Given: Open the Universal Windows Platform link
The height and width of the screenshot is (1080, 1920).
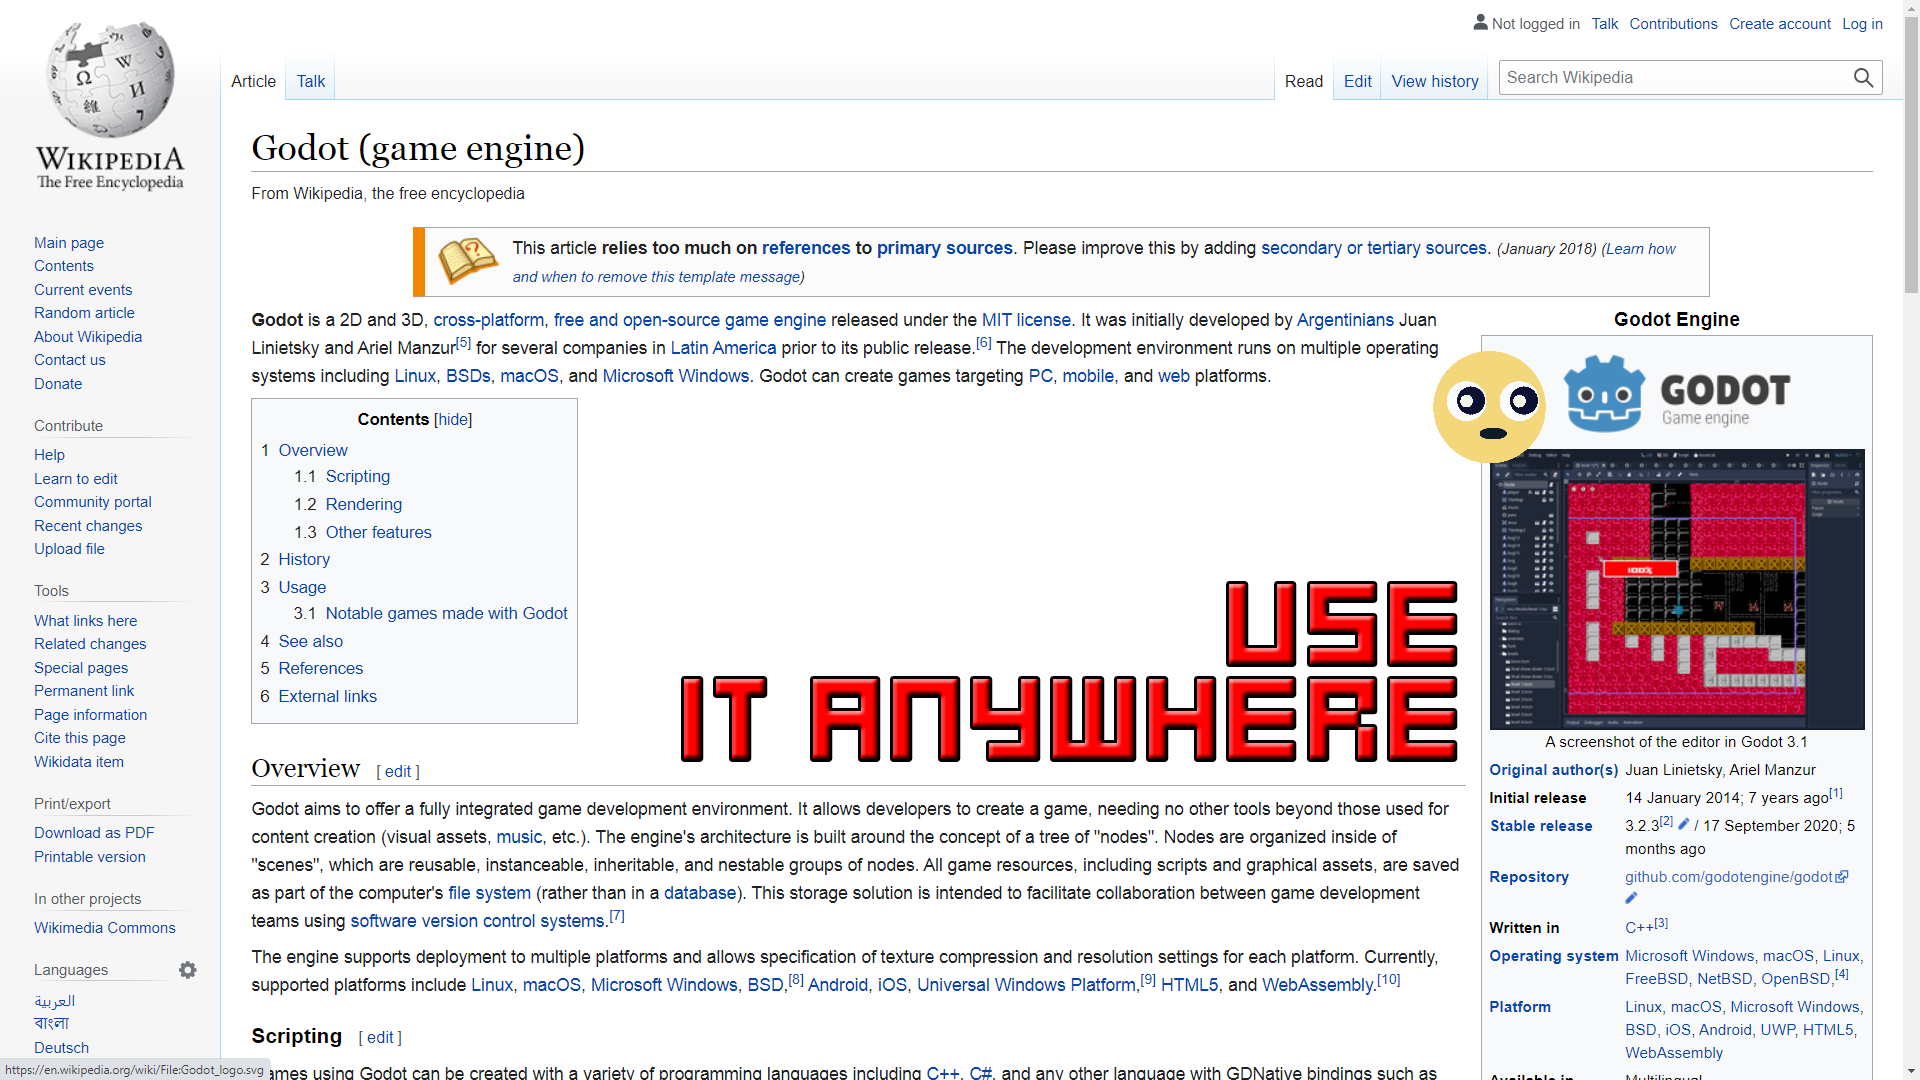Looking at the screenshot, I should (1026, 984).
